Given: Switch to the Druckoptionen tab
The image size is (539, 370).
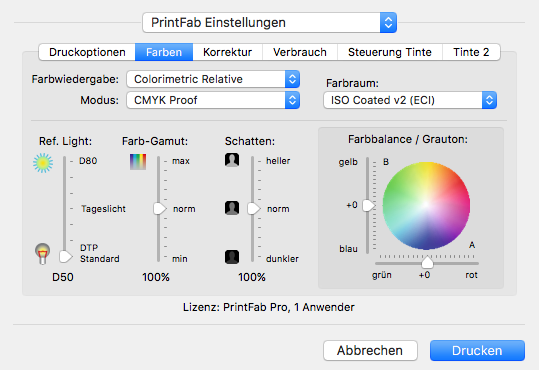Looking at the screenshot, I should tap(87, 52).
